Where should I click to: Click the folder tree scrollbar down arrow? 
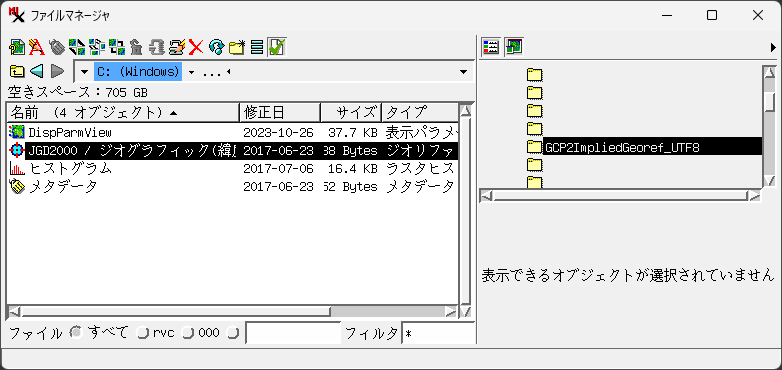tap(770, 181)
